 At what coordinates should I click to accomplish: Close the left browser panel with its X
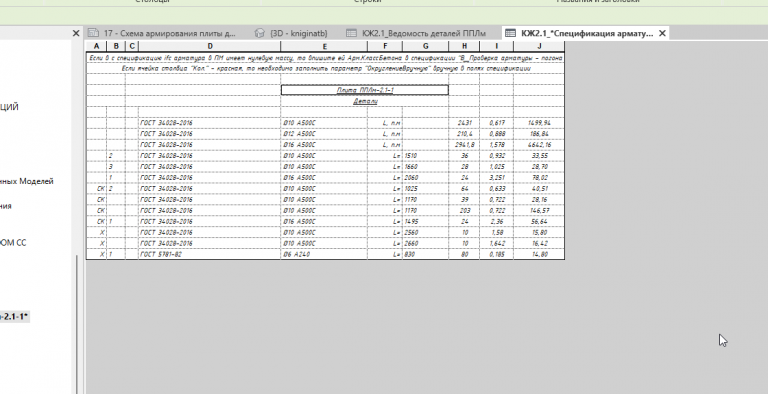(75, 33)
